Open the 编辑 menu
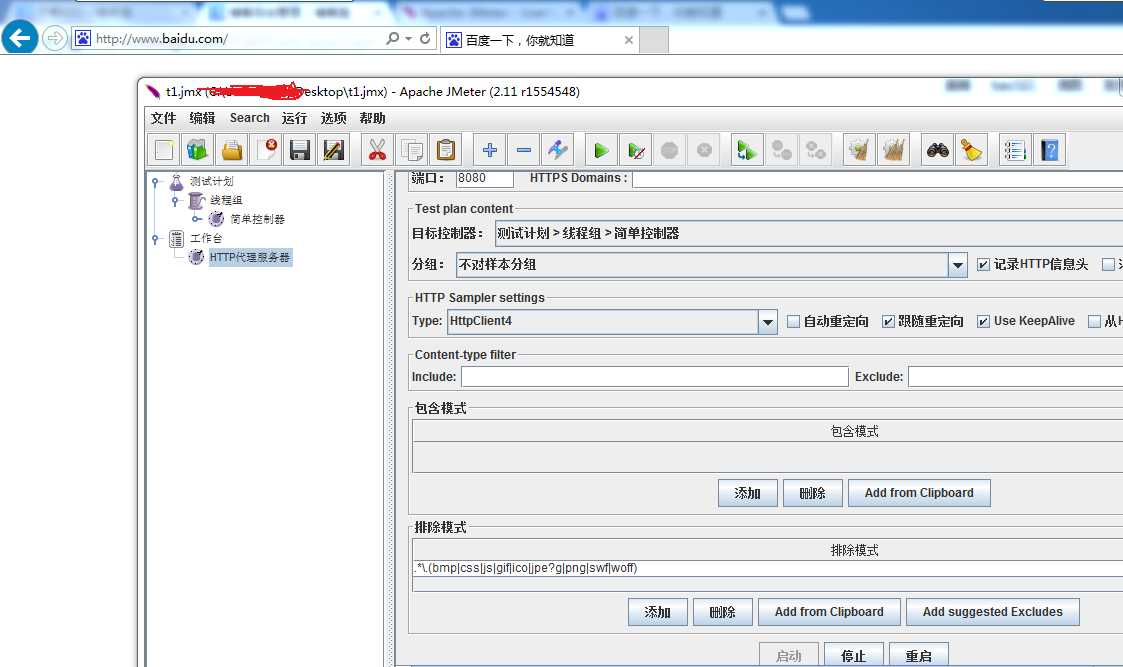Image resolution: width=1123 pixels, height=667 pixels. [202, 118]
